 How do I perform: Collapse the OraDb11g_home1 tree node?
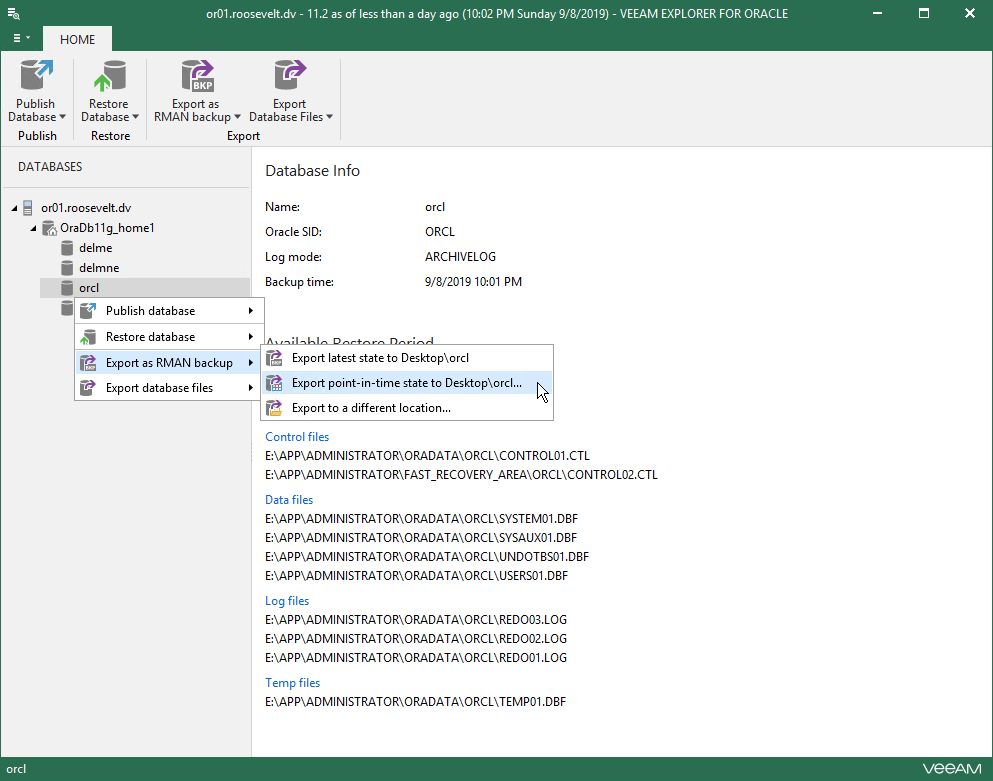(x=33, y=229)
